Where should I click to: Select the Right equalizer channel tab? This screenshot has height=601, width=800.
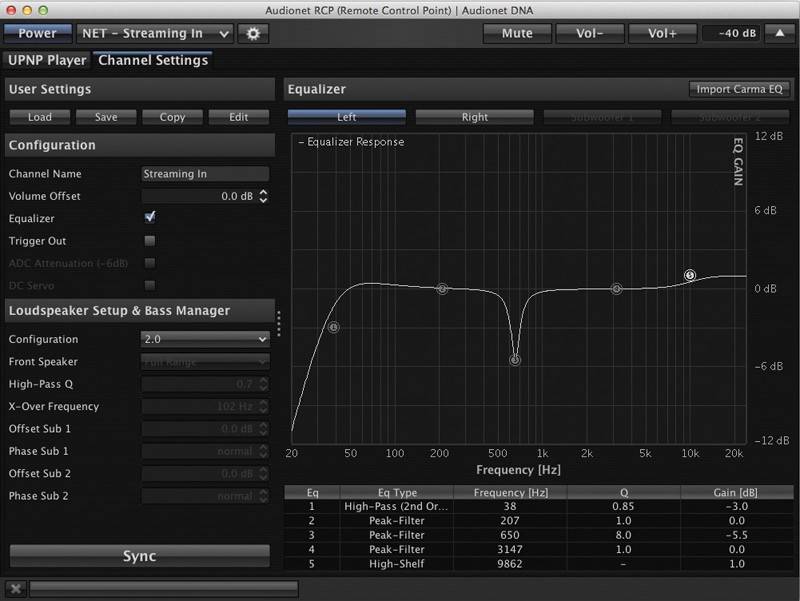(474, 117)
